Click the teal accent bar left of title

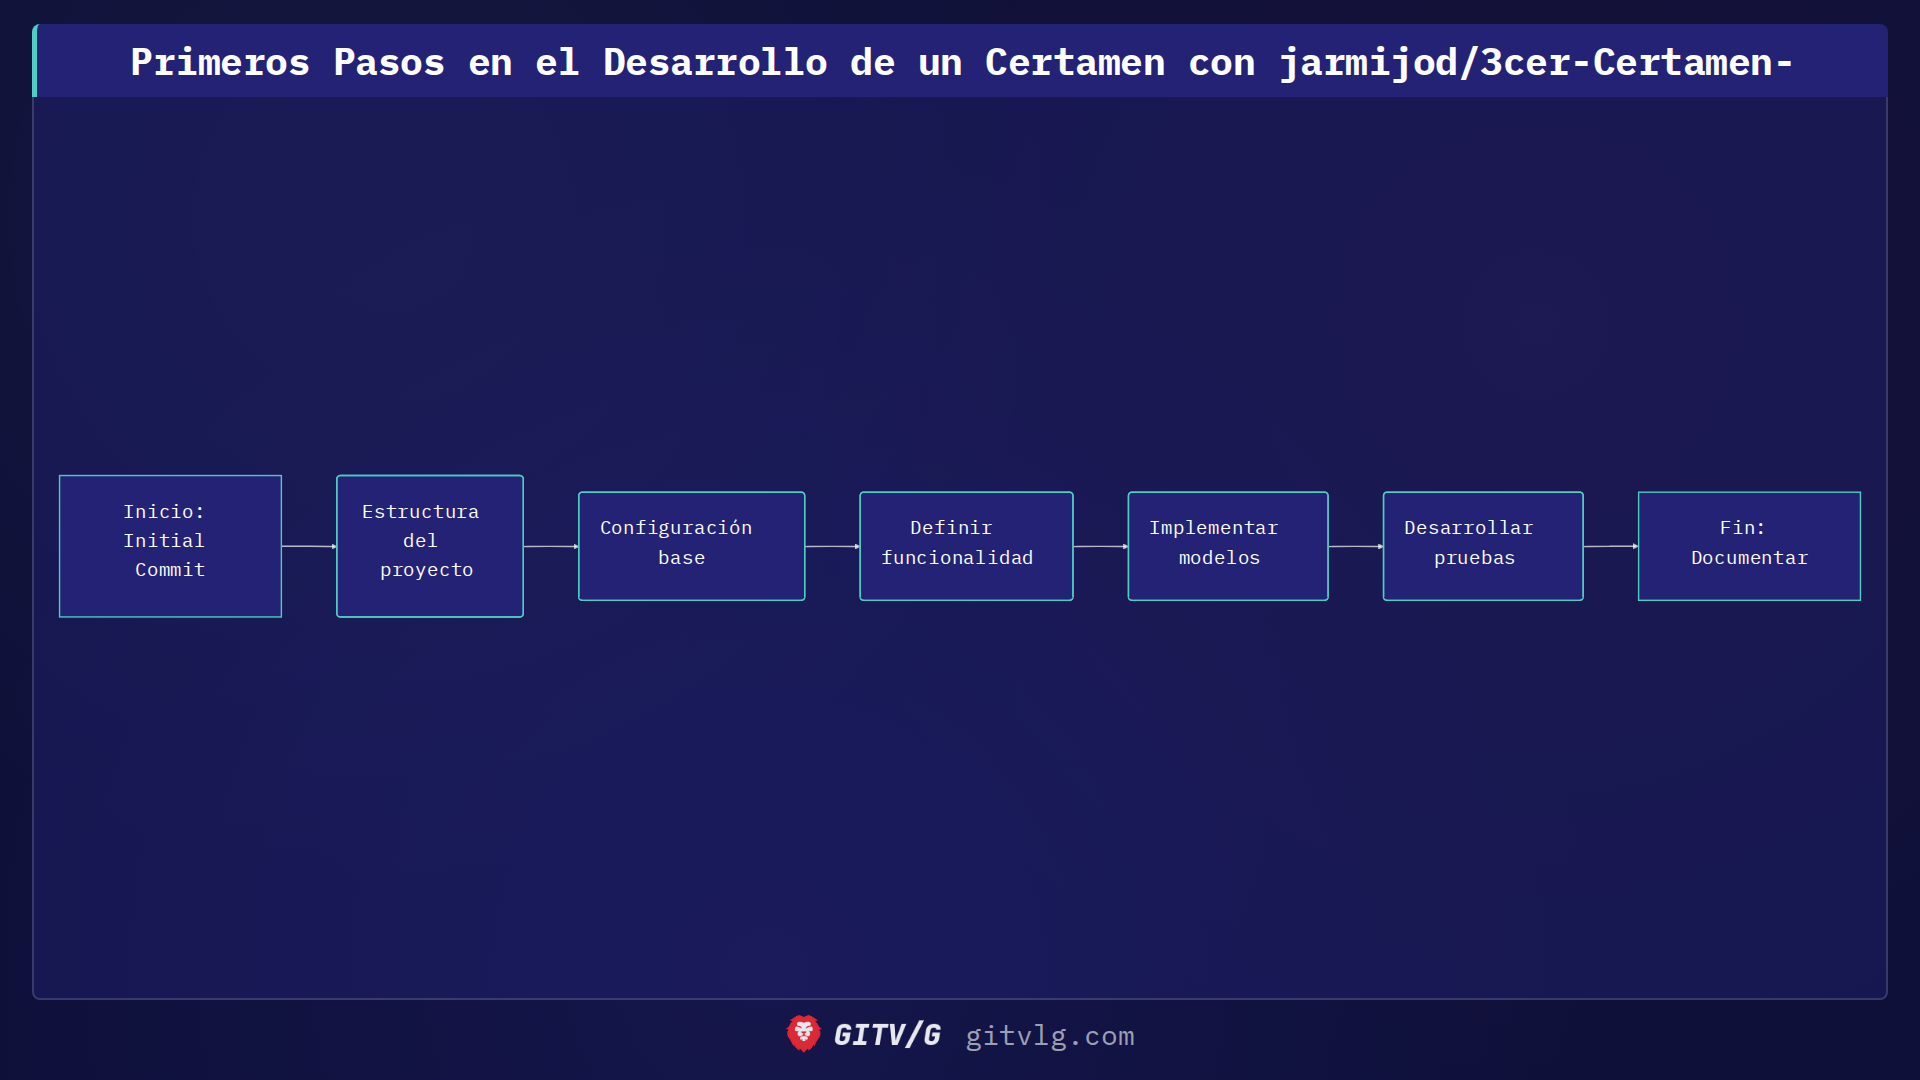tap(36, 62)
